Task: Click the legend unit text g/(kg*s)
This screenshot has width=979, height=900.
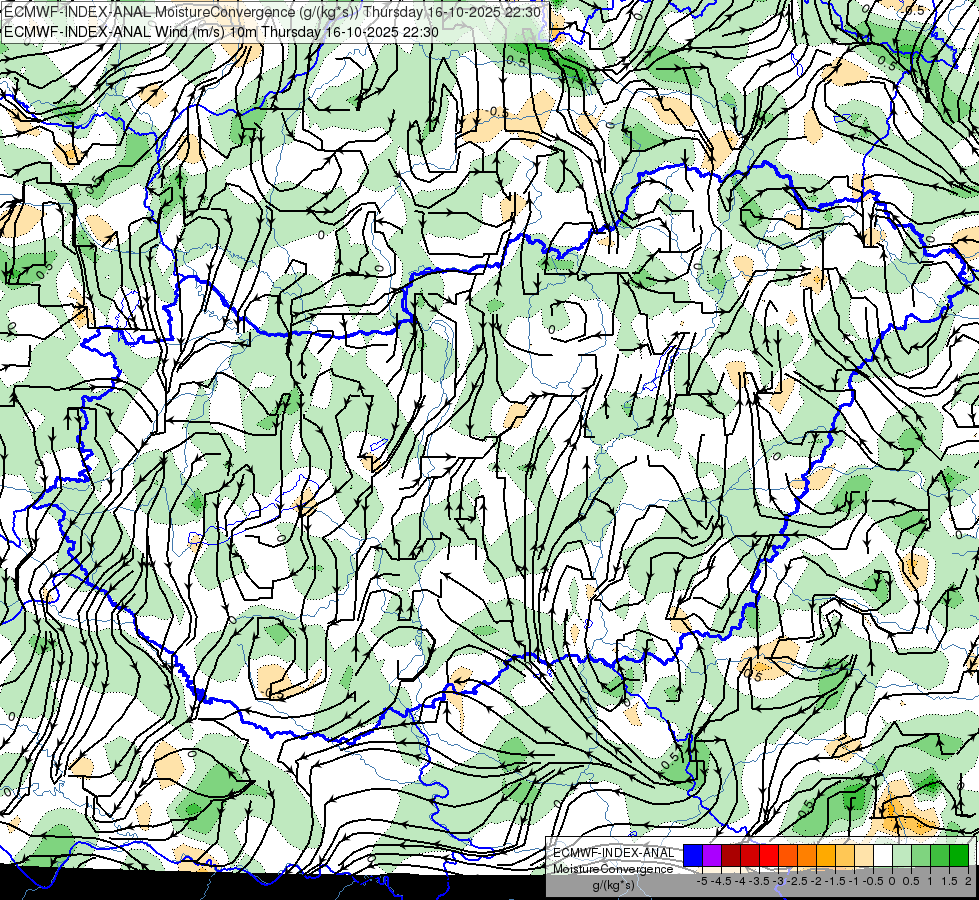Action: 613,885
